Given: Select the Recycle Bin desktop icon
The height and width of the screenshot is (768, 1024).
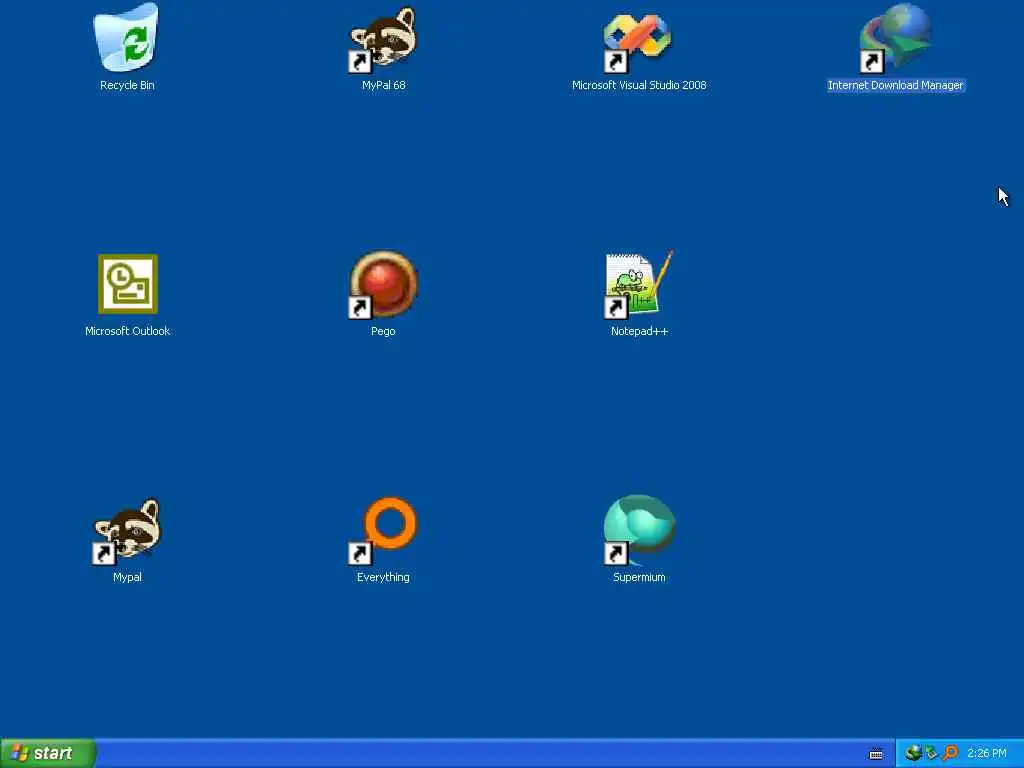Looking at the screenshot, I should click(x=127, y=37).
